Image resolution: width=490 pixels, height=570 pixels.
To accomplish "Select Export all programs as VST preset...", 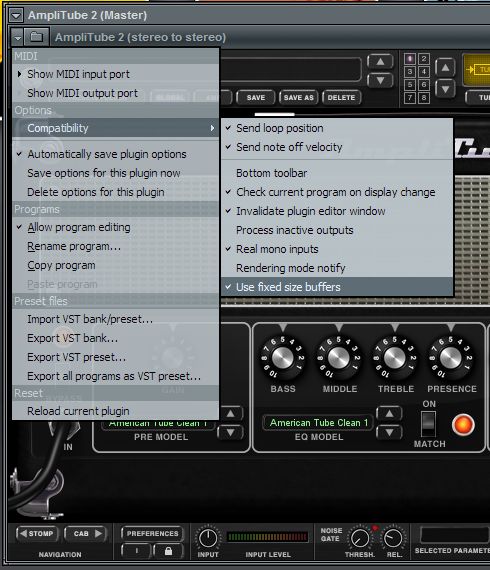I will coord(116,376).
